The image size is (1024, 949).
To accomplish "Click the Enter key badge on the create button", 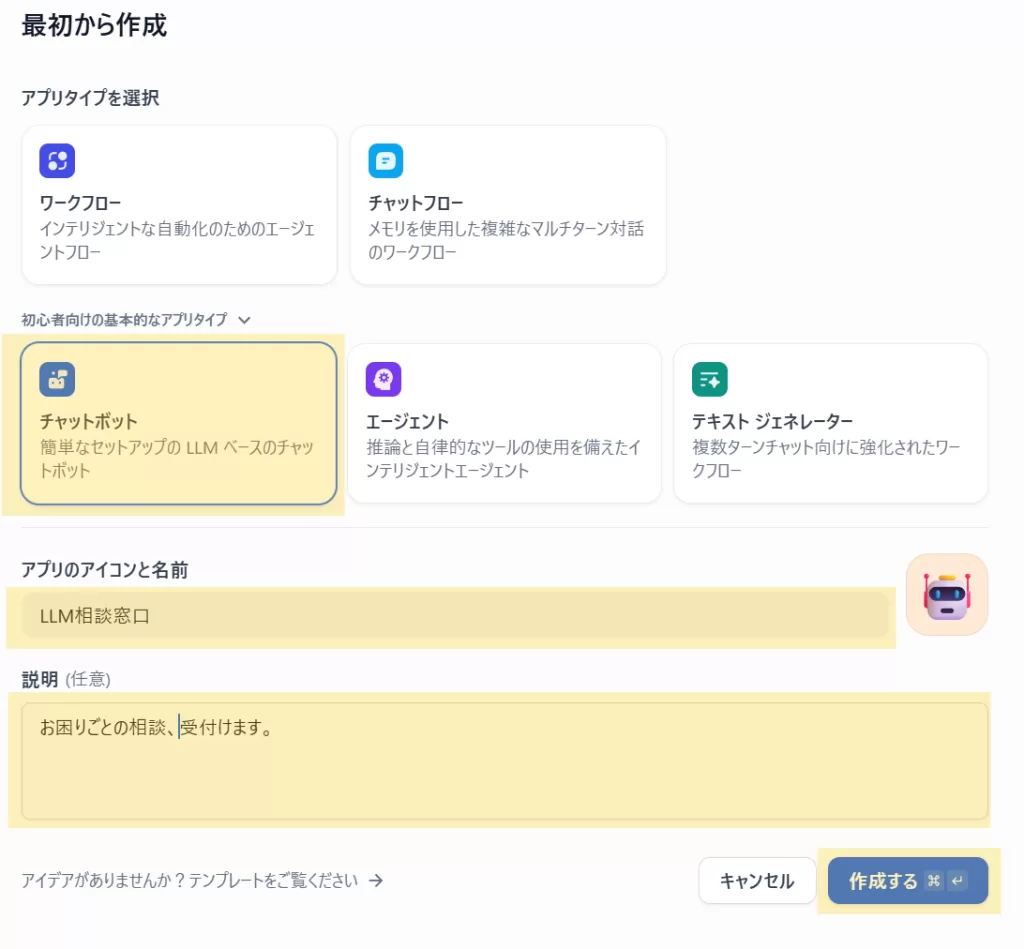I will click(958, 880).
